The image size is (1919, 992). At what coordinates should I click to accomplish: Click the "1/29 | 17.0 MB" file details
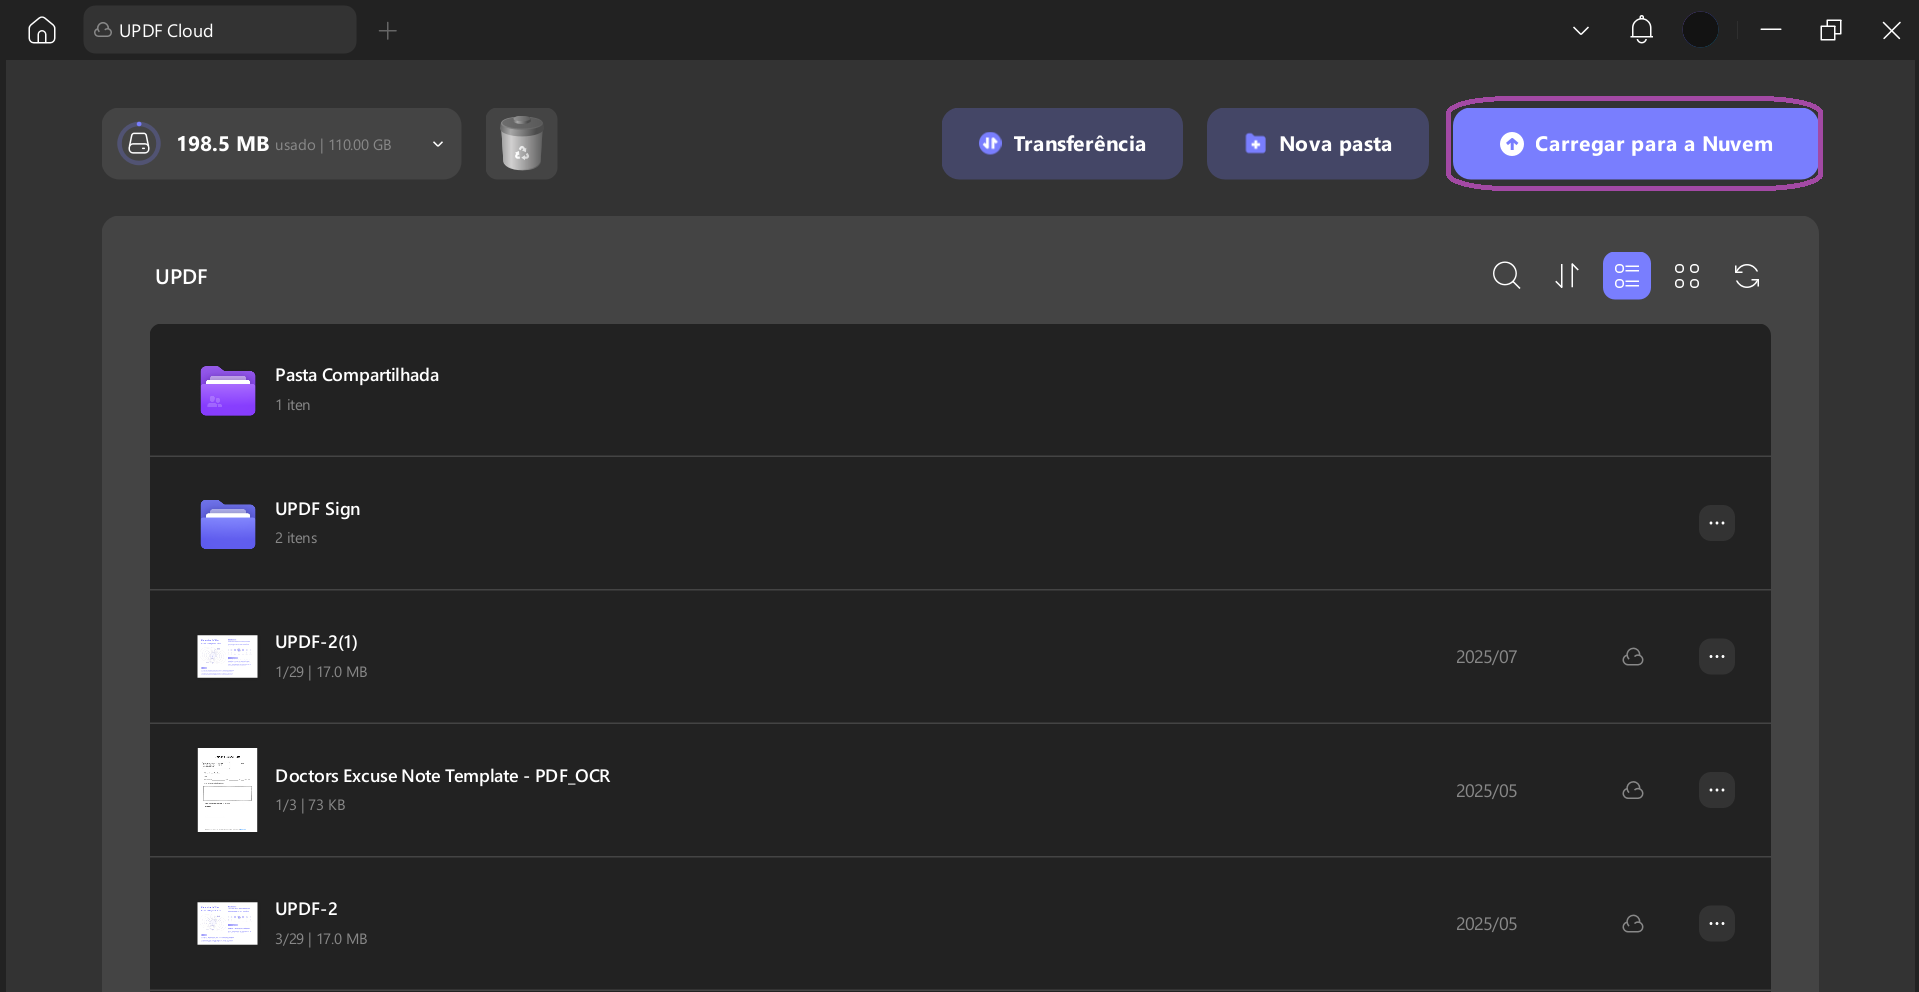[x=321, y=672]
